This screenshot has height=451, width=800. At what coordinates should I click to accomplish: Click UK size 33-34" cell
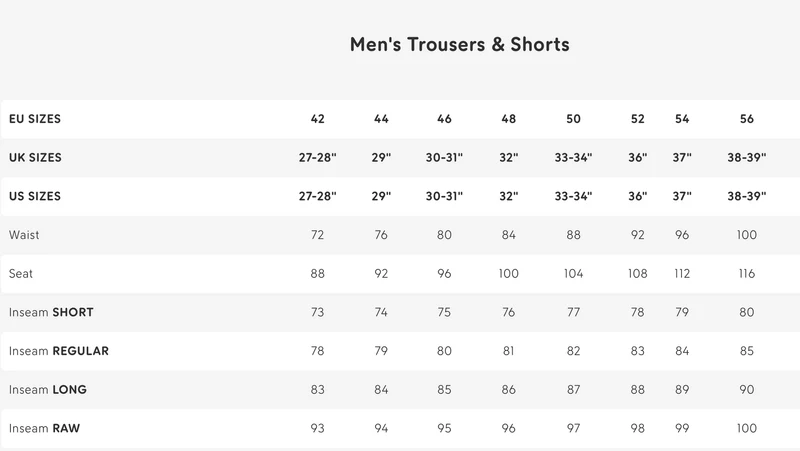click(x=573, y=158)
